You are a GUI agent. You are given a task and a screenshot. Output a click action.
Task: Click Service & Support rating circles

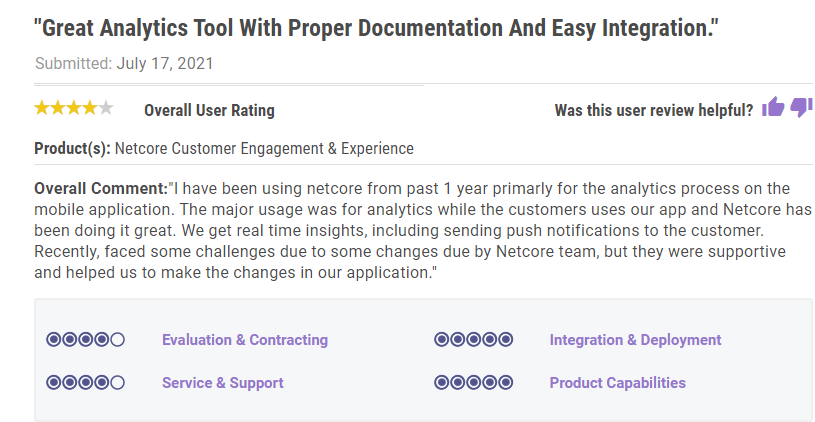point(85,383)
